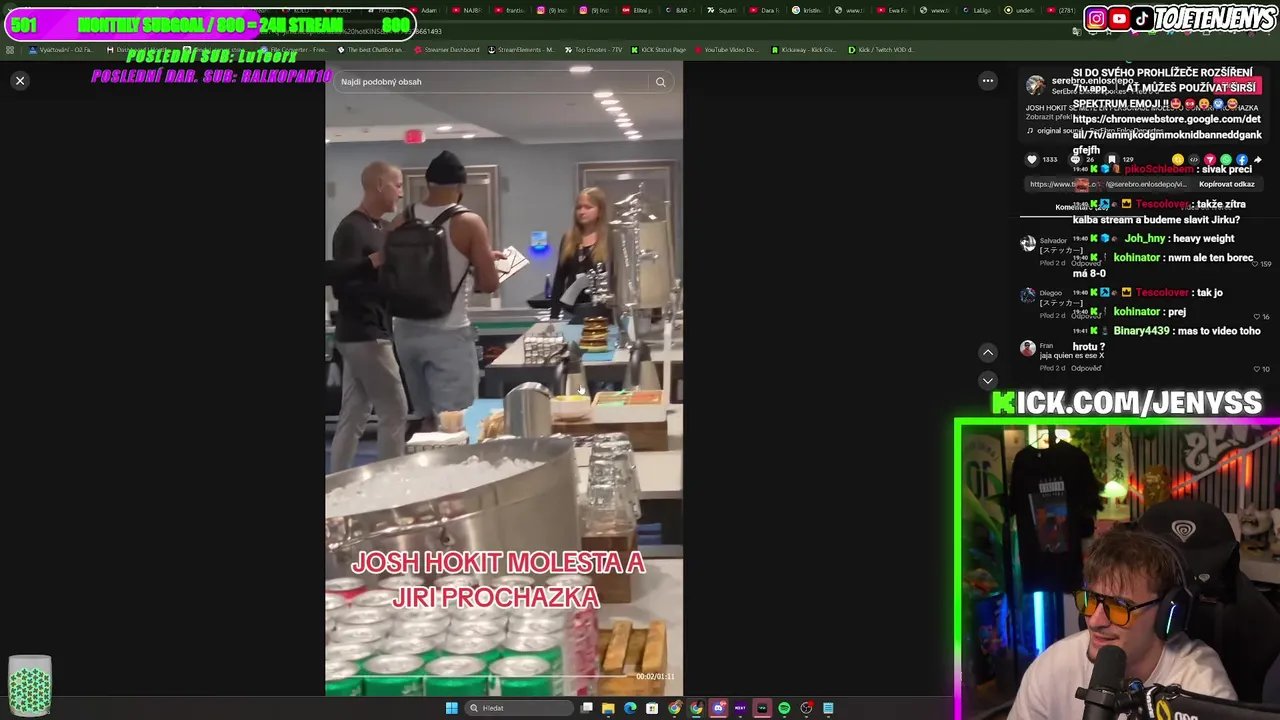Click the share arrow icon
Viewport: 1280px width, 720px height.
click(x=1258, y=159)
